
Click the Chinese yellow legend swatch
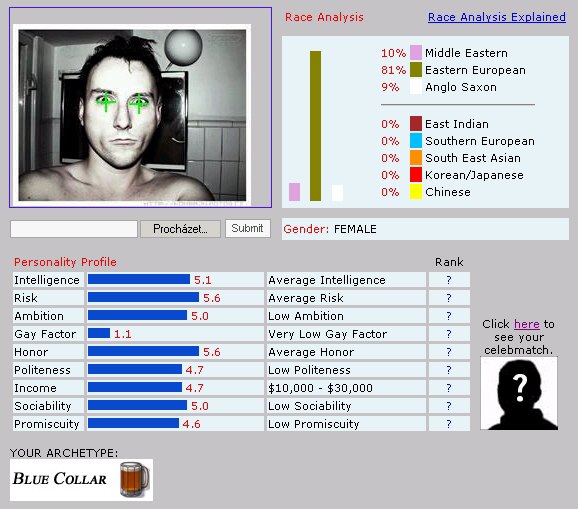click(416, 192)
